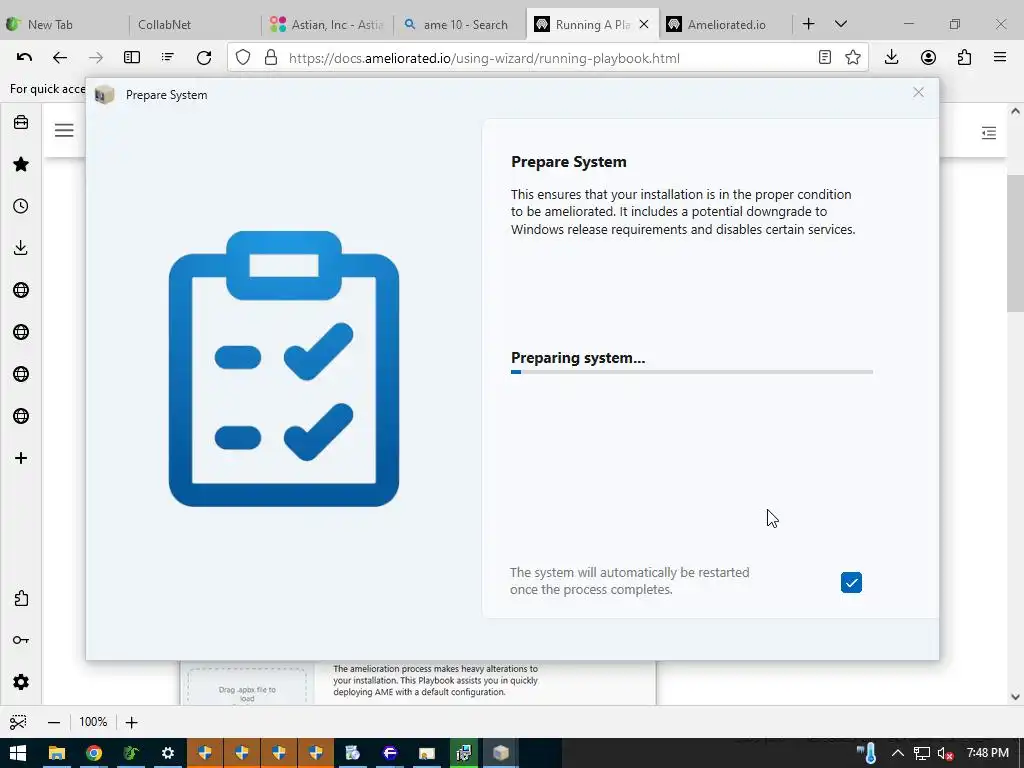
Task: Open the network tray icon
Action: pos(921,753)
